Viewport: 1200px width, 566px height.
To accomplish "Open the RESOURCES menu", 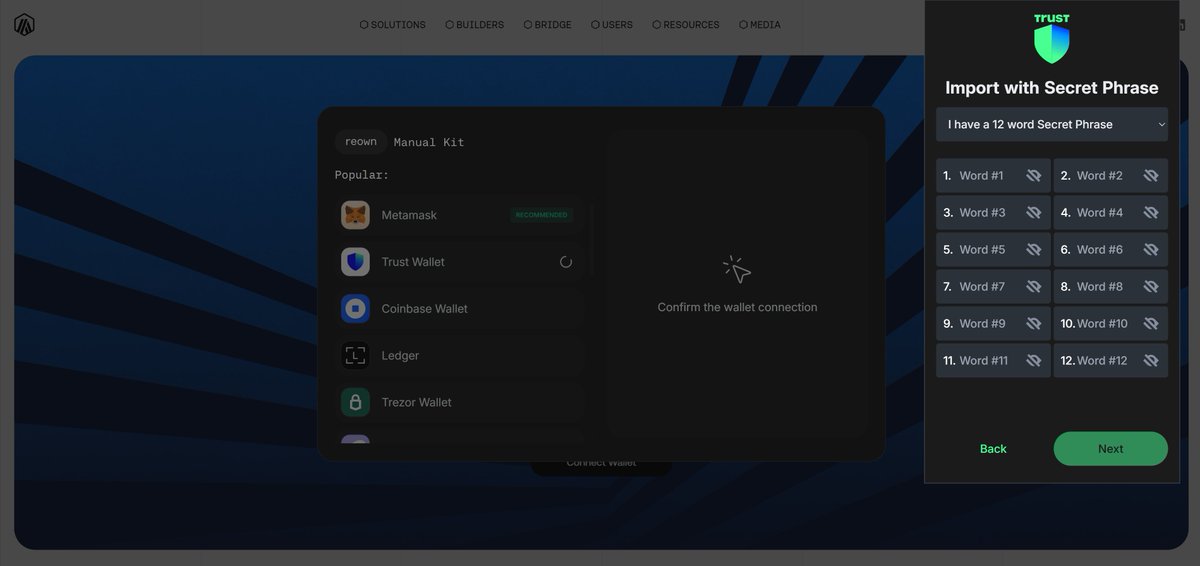I will tap(686, 25).
